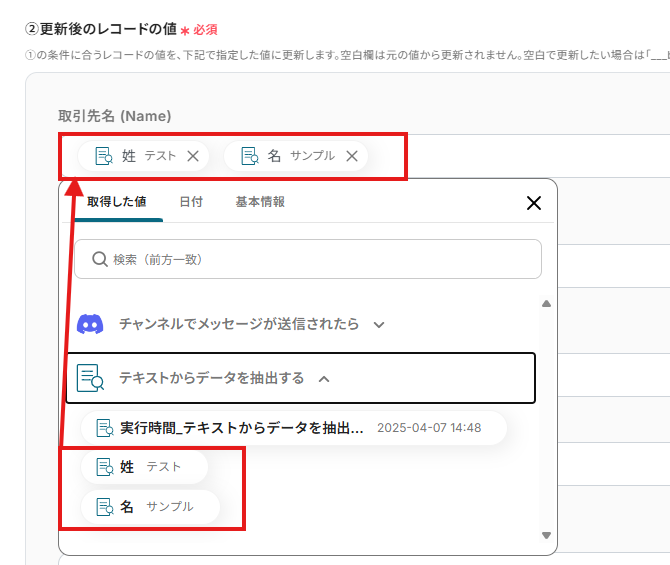
Task: Click the document icon in 姓 chip
Action: (x=104, y=156)
